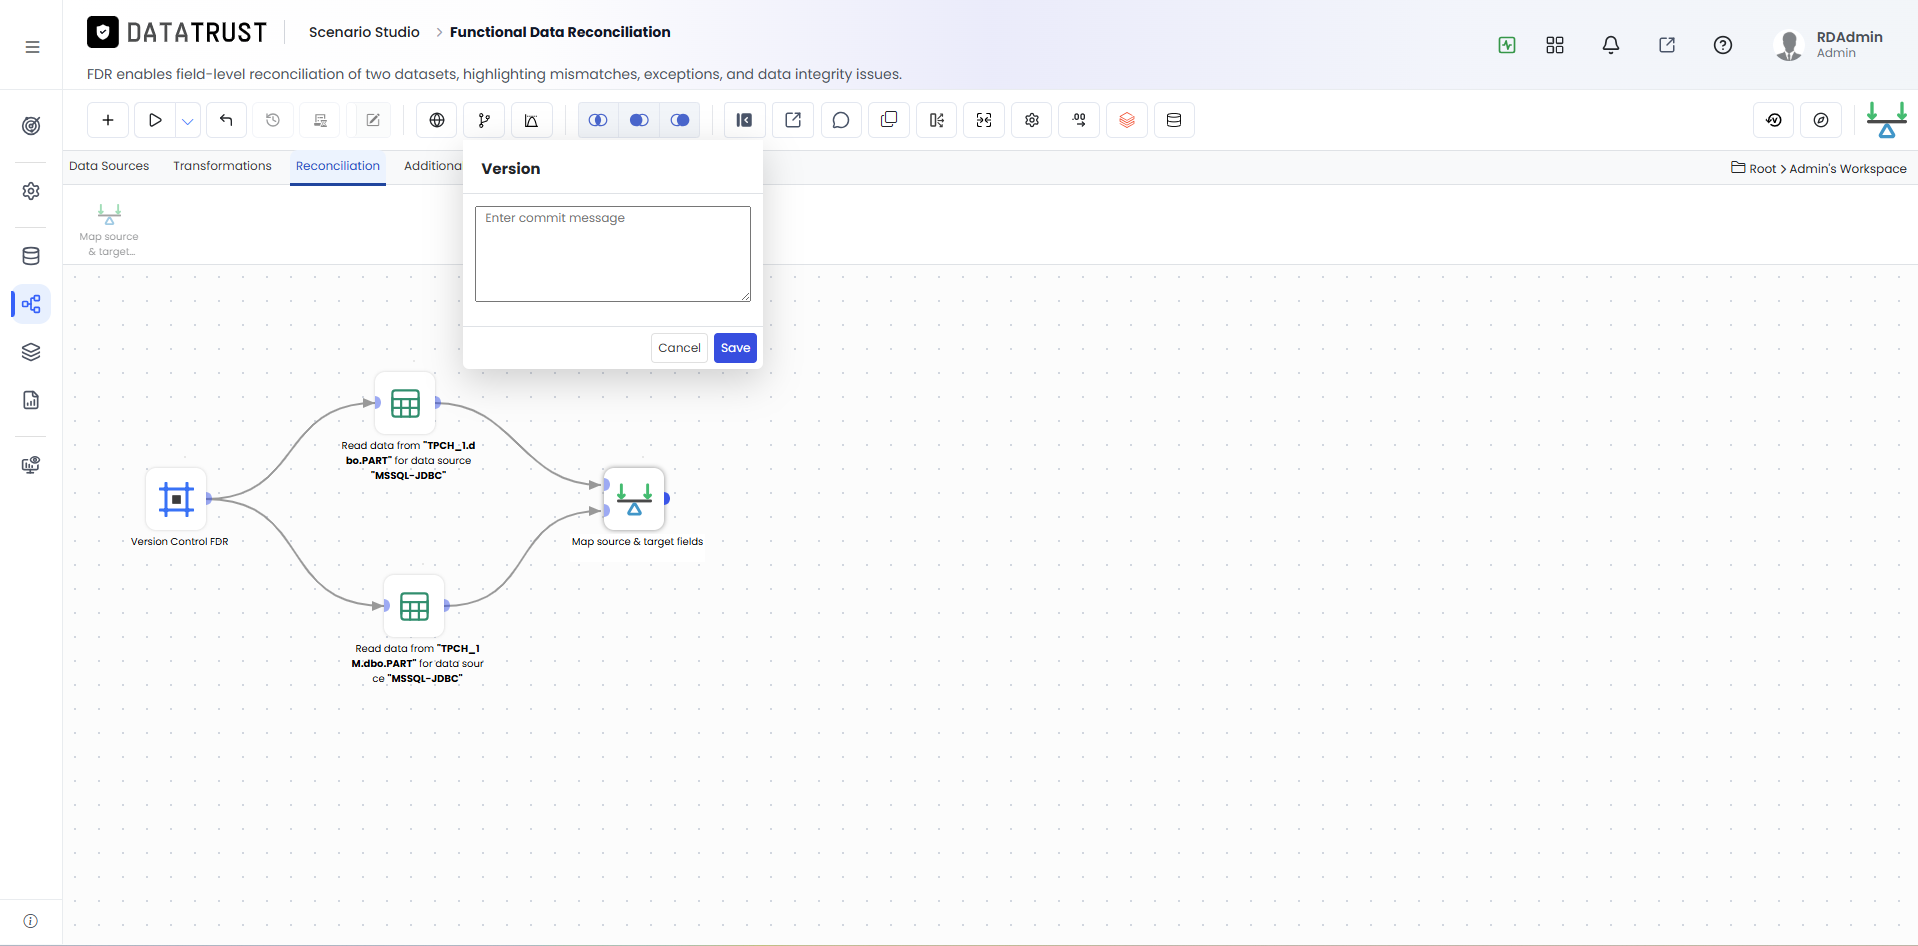
Task: Click the external link header icon
Action: (x=1667, y=45)
